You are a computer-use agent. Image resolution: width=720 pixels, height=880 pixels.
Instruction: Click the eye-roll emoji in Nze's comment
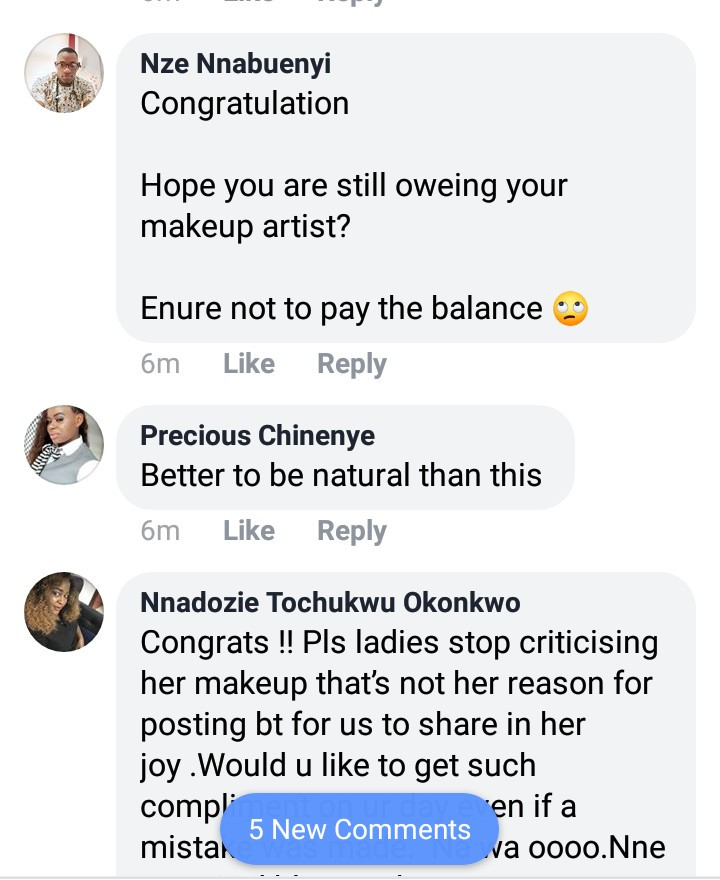coord(570,309)
